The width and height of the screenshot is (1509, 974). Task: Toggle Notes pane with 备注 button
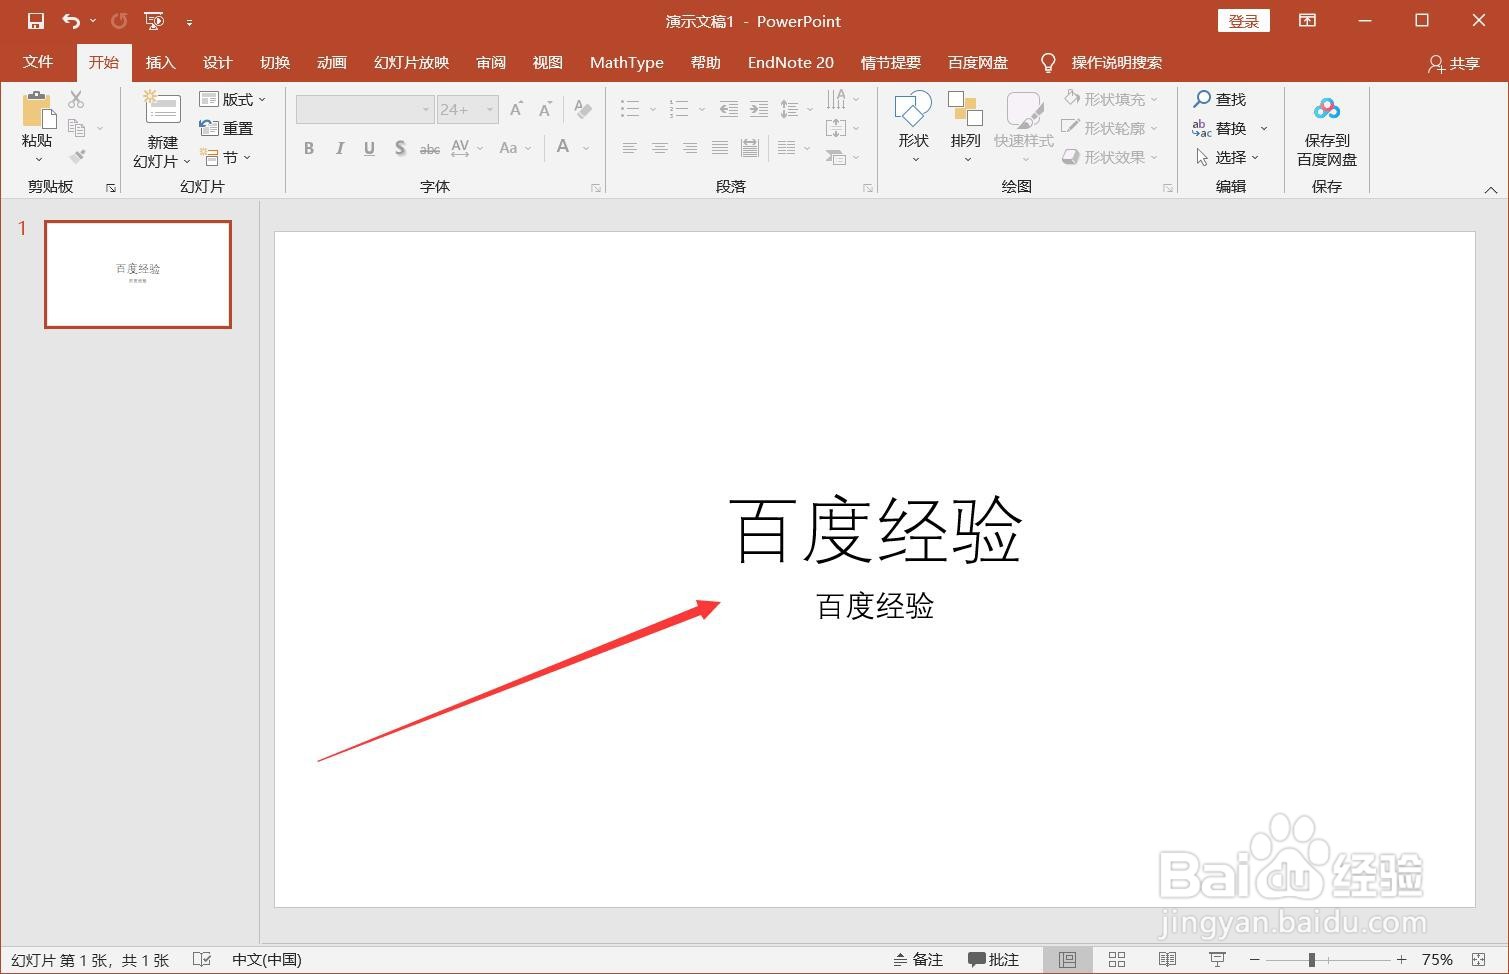pos(918,959)
